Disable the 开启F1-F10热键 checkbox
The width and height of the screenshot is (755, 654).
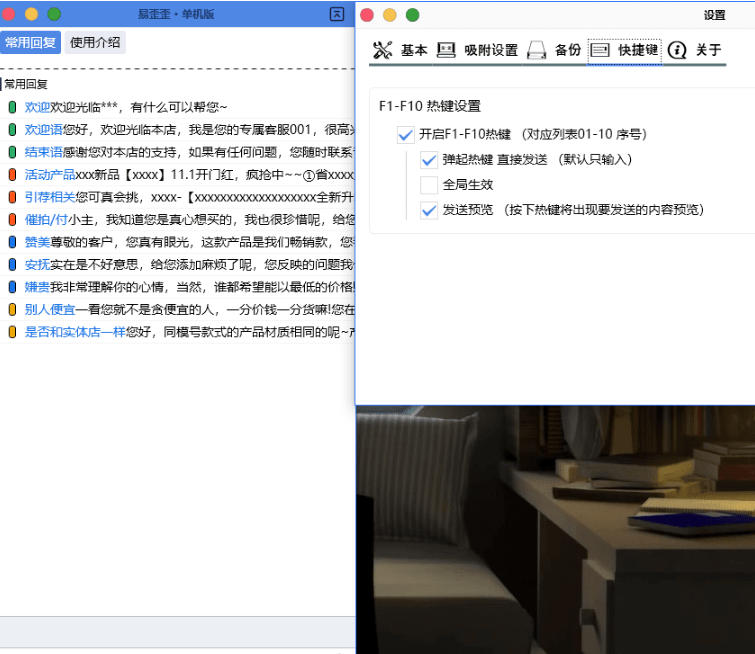405,134
